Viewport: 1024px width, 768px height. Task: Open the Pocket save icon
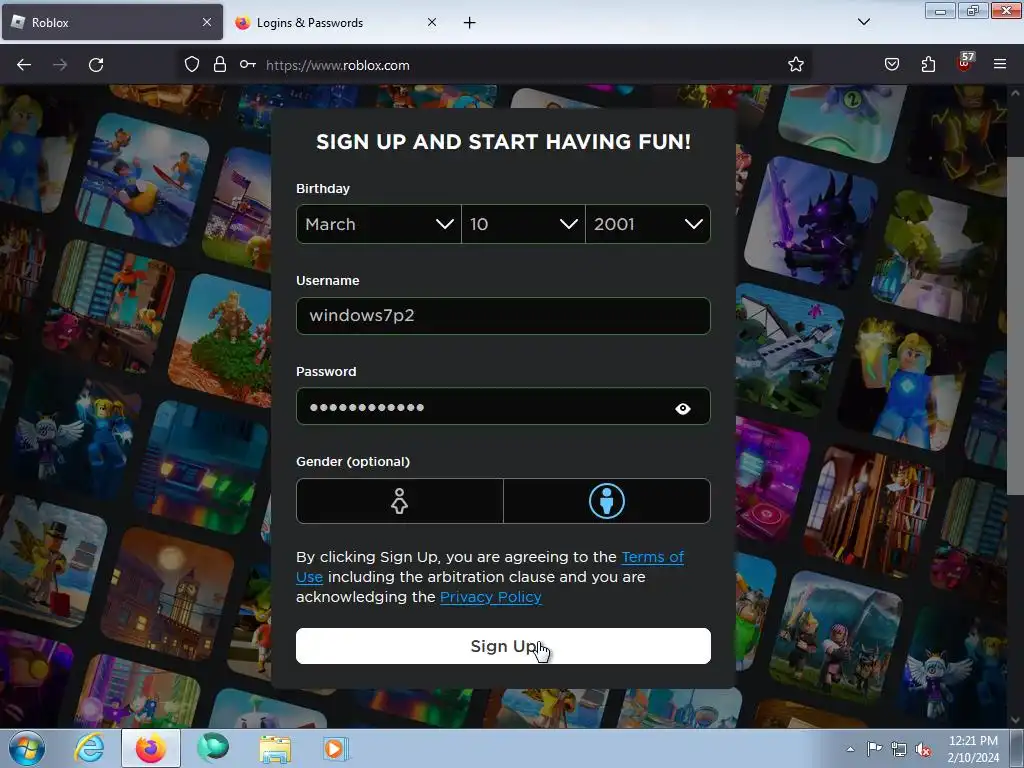click(x=891, y=64)
